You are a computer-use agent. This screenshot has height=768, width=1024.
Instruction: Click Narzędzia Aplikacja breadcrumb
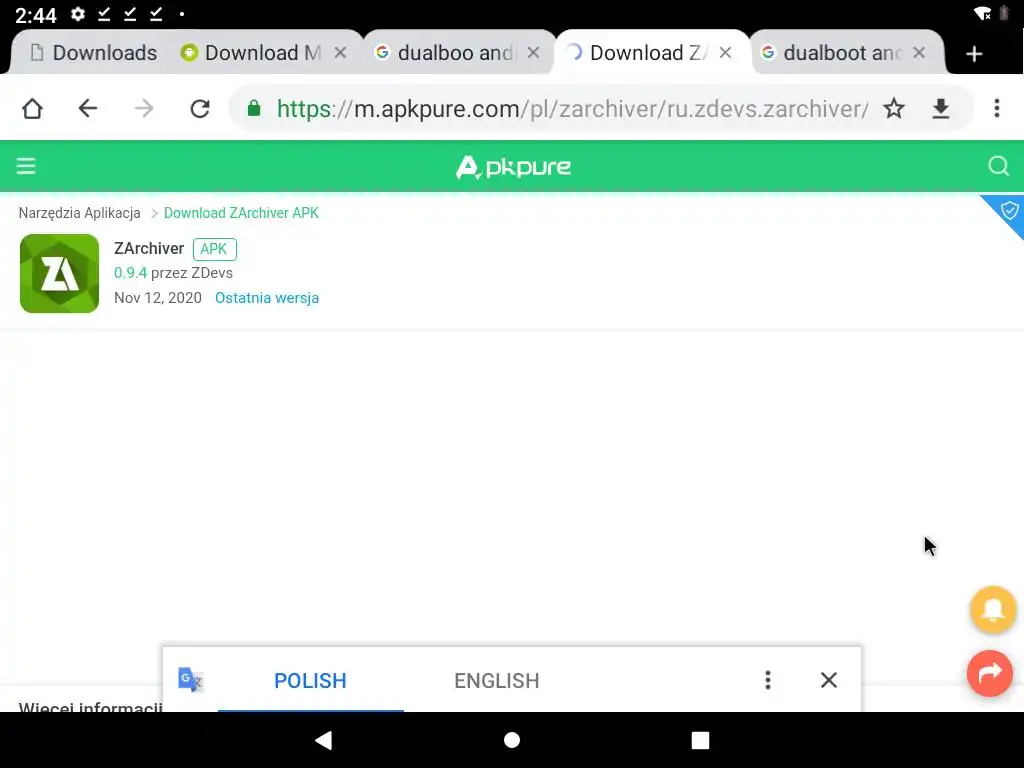click(80, 213)
